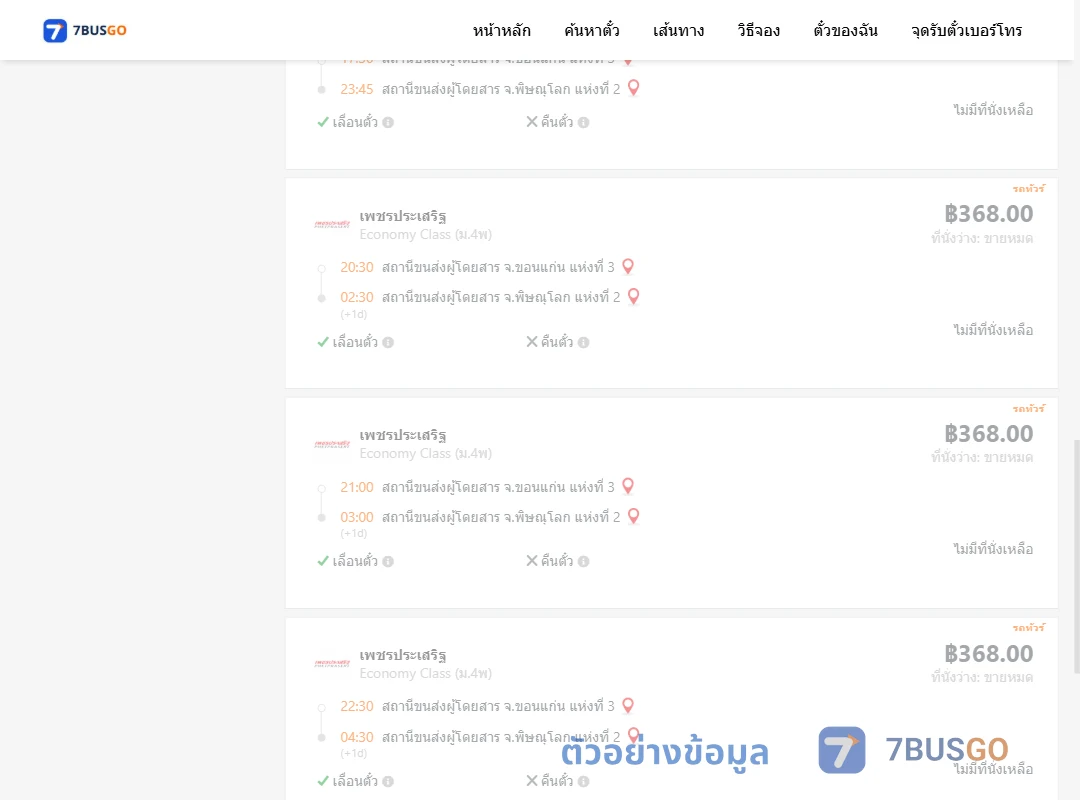1080x800 pixels.
Task: Open the ค้นหาตั๋ว menu item
Action: 592,30
